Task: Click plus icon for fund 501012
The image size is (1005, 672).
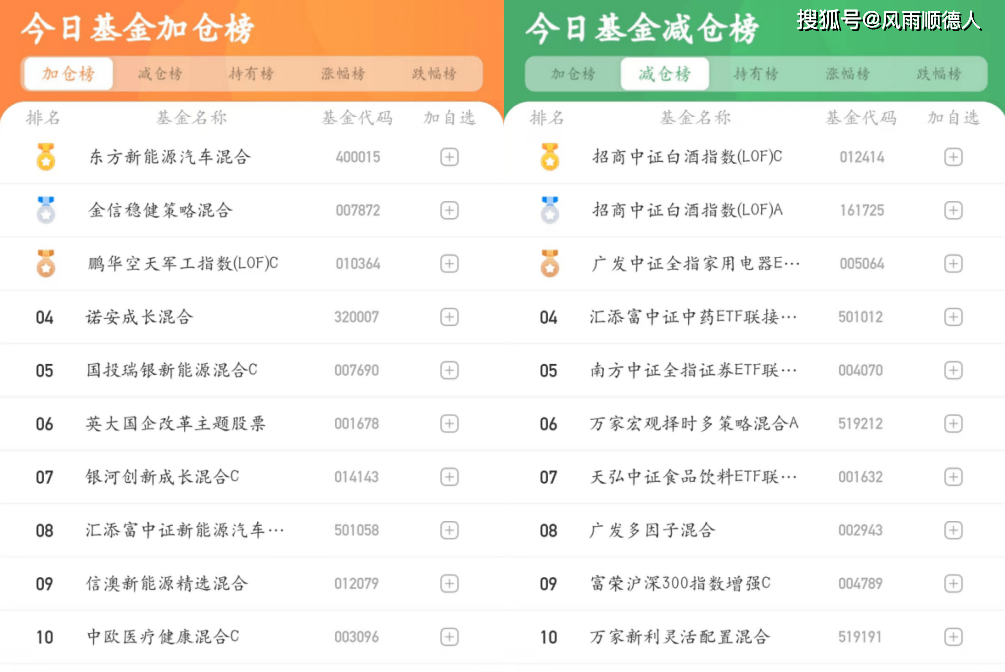Action: [x=953, y=317]
